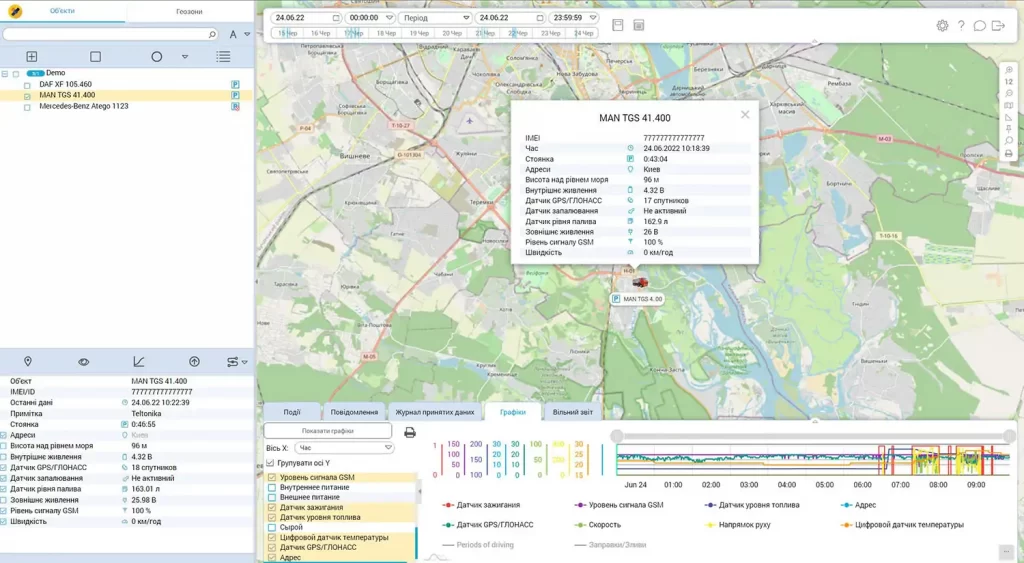Open the Вісь X Час dropdown
The image size is (1024, 563).
344,448
